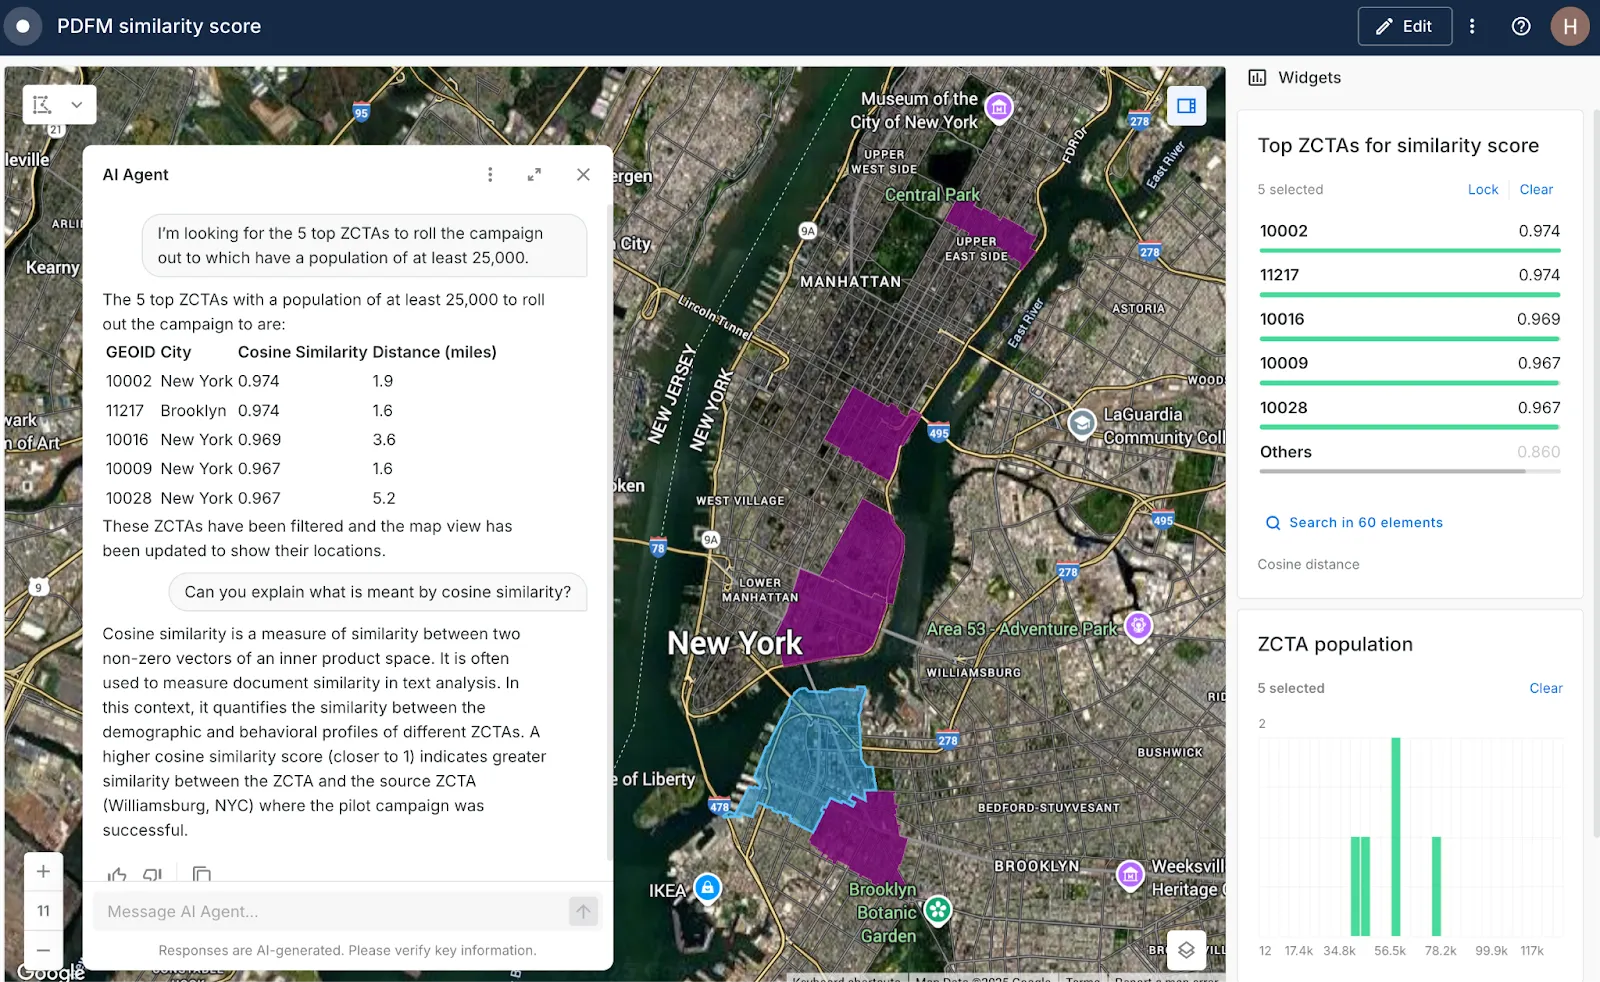Image resolution: width=1600 pixels, height=982 pixels.
Task: Click the similarity score bar for ZCTA 10002
Action: pyautogui.click(x=1408, y=250)
